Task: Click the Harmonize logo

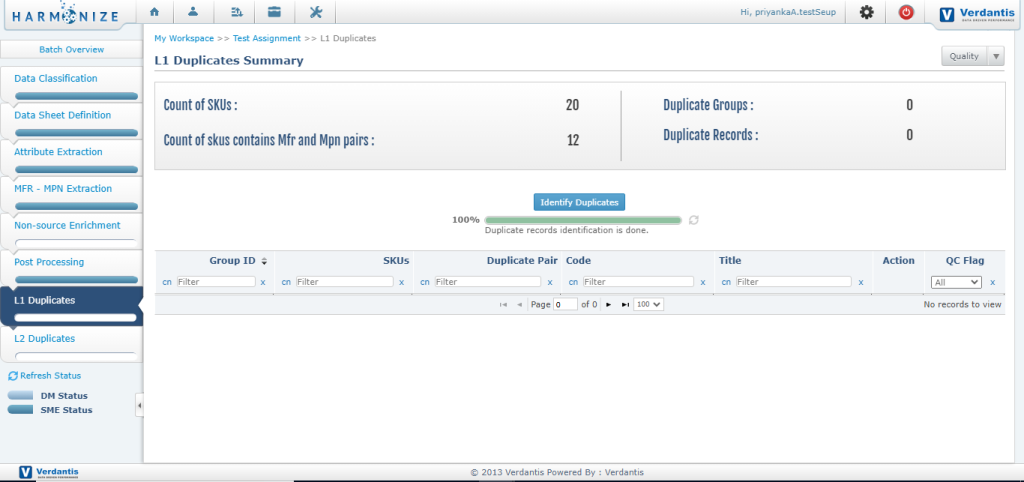Action: point(65,14)
